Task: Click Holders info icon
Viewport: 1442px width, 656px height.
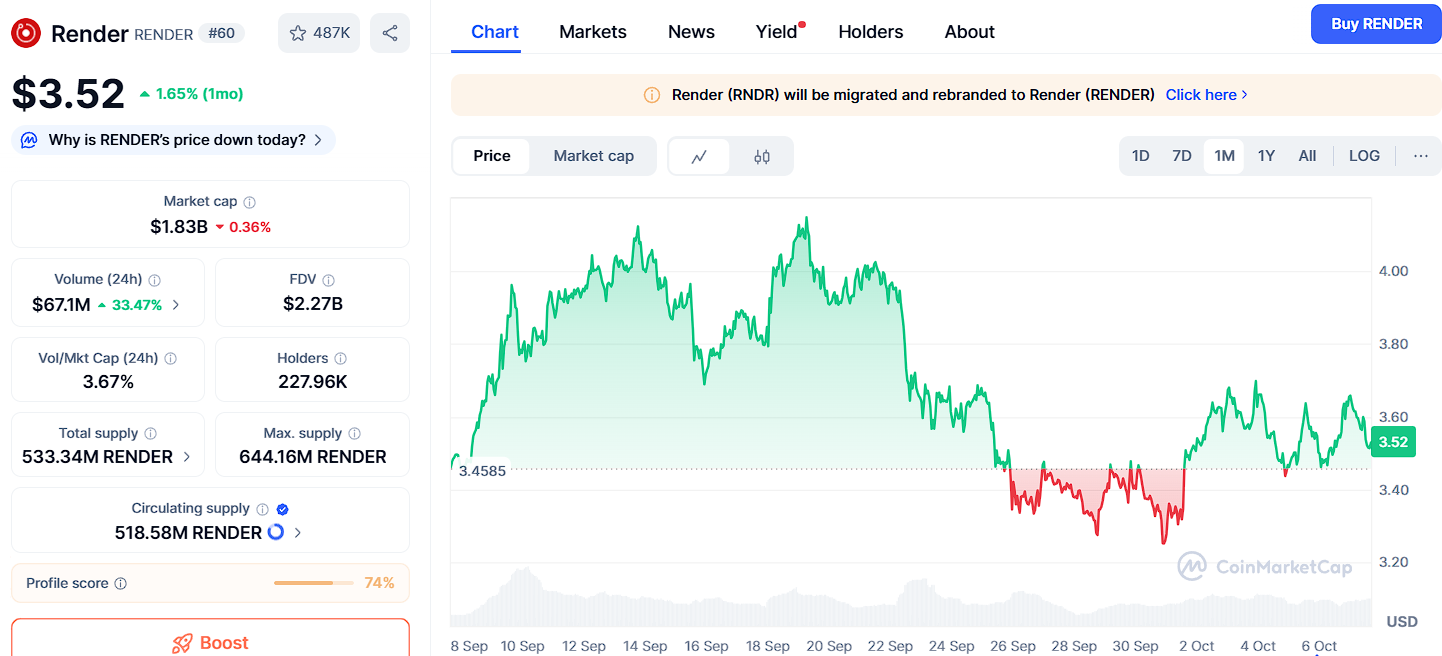Action: click(x=341, y=358)
